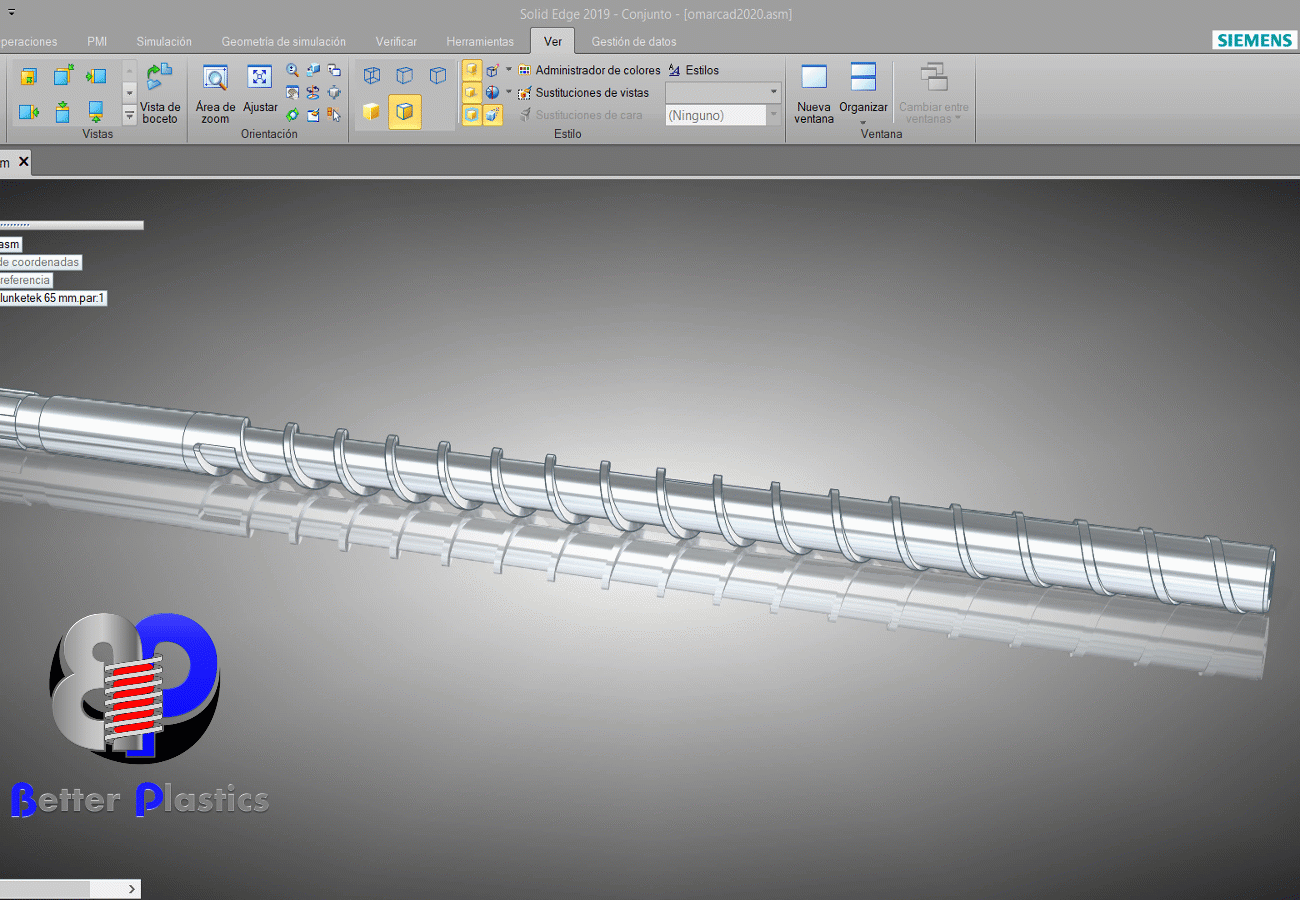
Task: Open the quick access toolbar customize arrow
Action: [11, 11]
